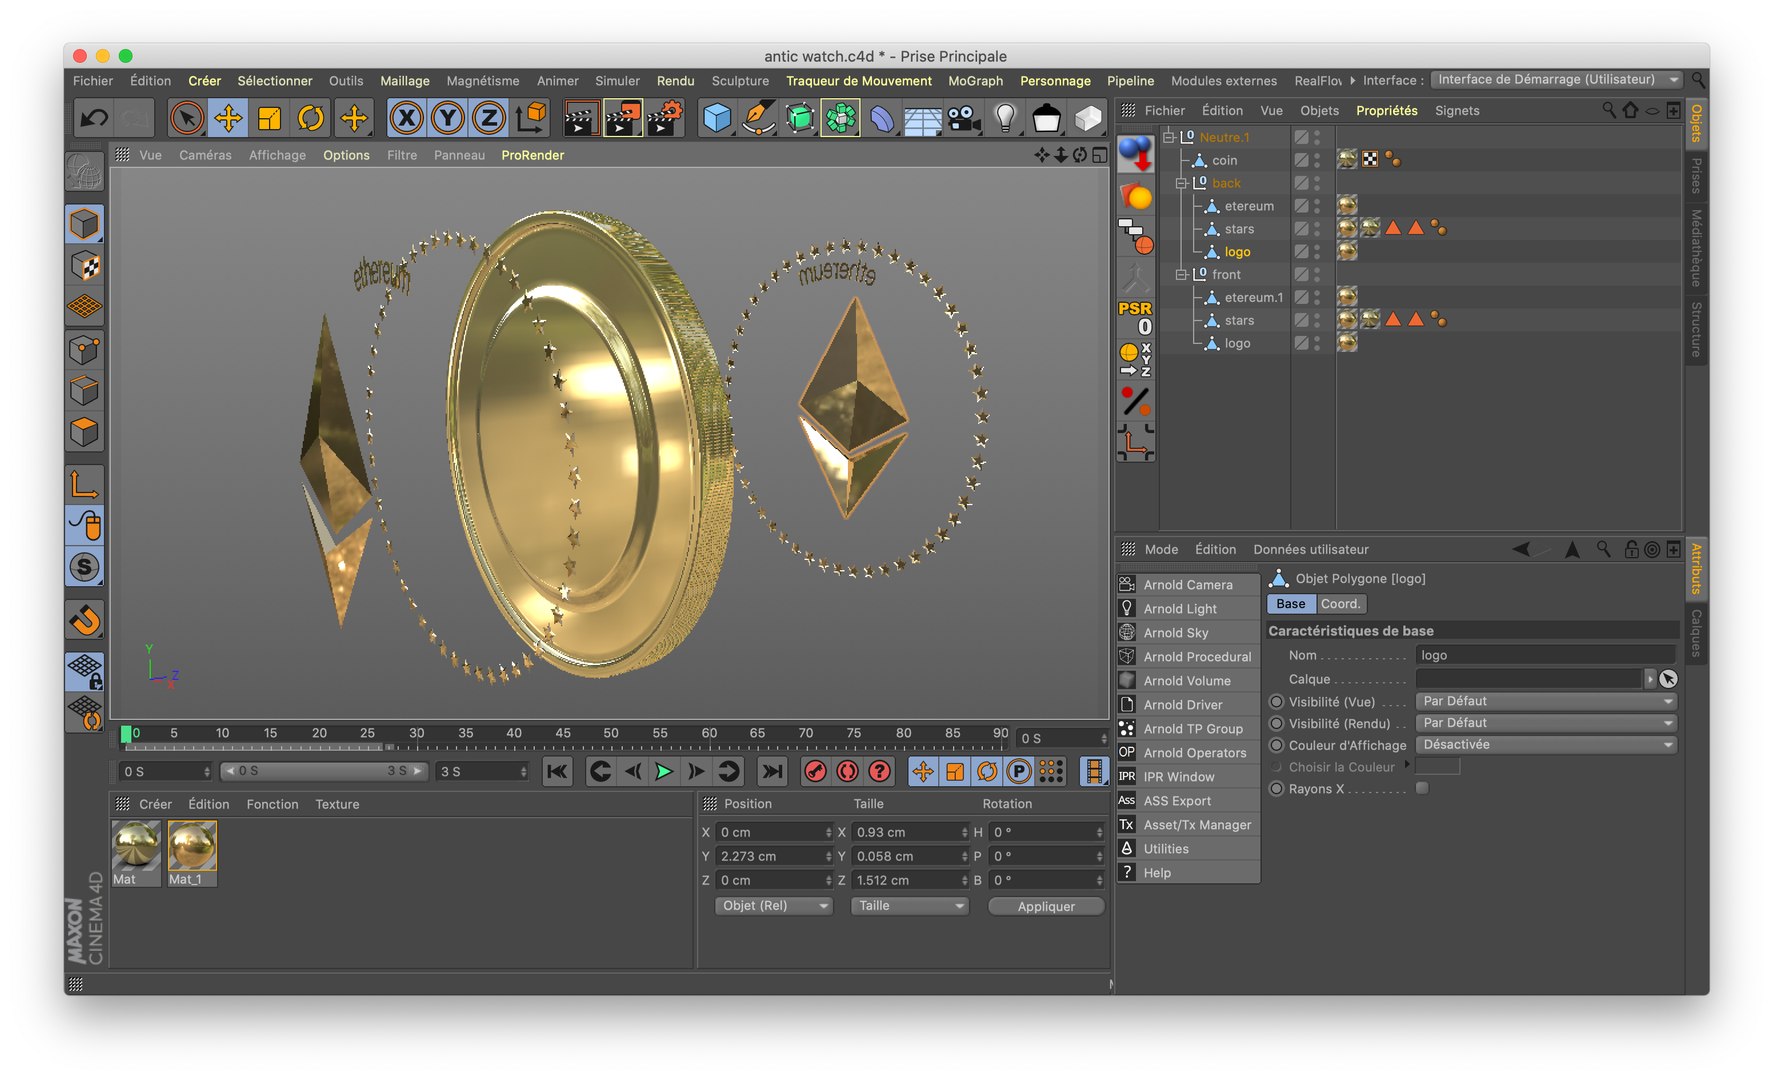The height and width of the screenshot is (1080, 1774).
Task: Open Arnold Sky entry
Action: [1188, 633]
